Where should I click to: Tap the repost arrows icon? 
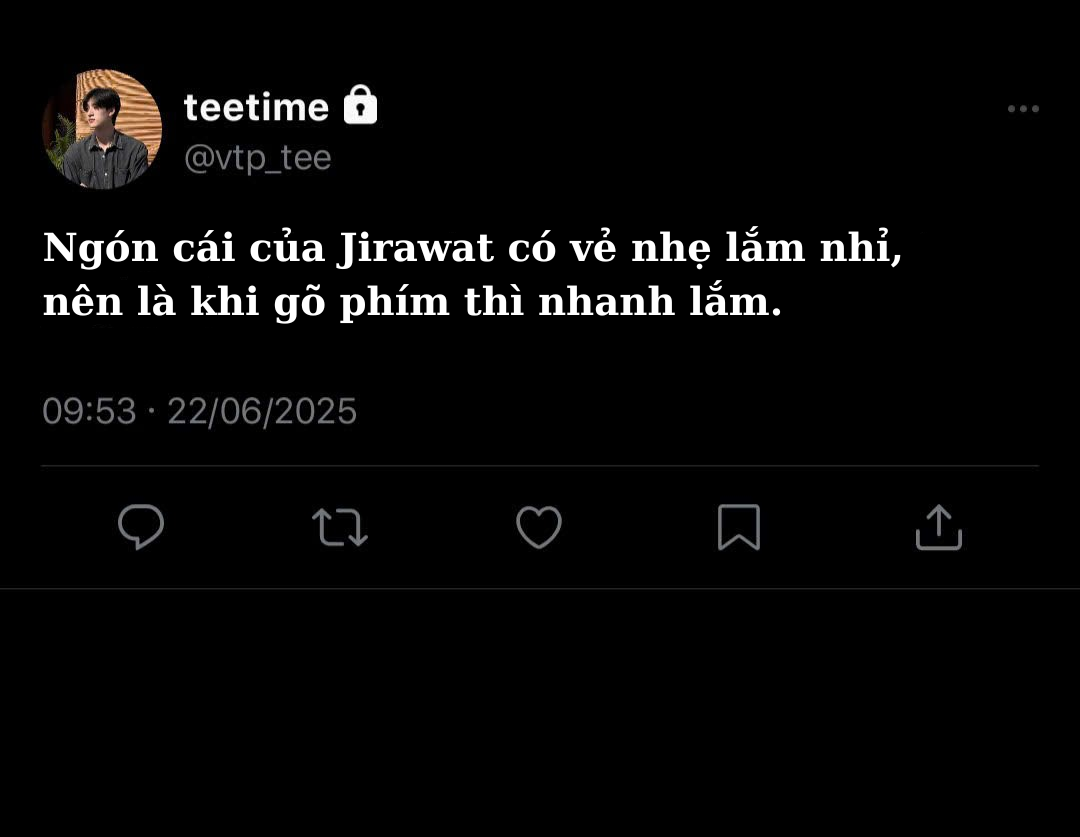[340, 528]
